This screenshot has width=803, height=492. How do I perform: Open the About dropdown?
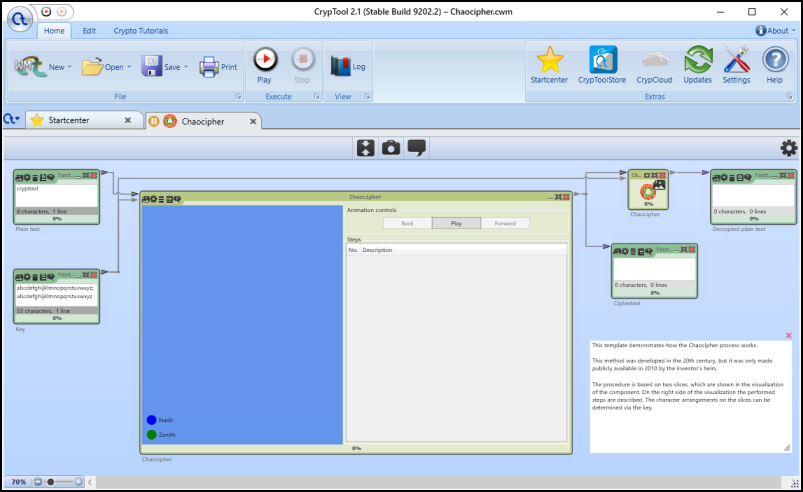pyautogui.click(x=775, y=31)
